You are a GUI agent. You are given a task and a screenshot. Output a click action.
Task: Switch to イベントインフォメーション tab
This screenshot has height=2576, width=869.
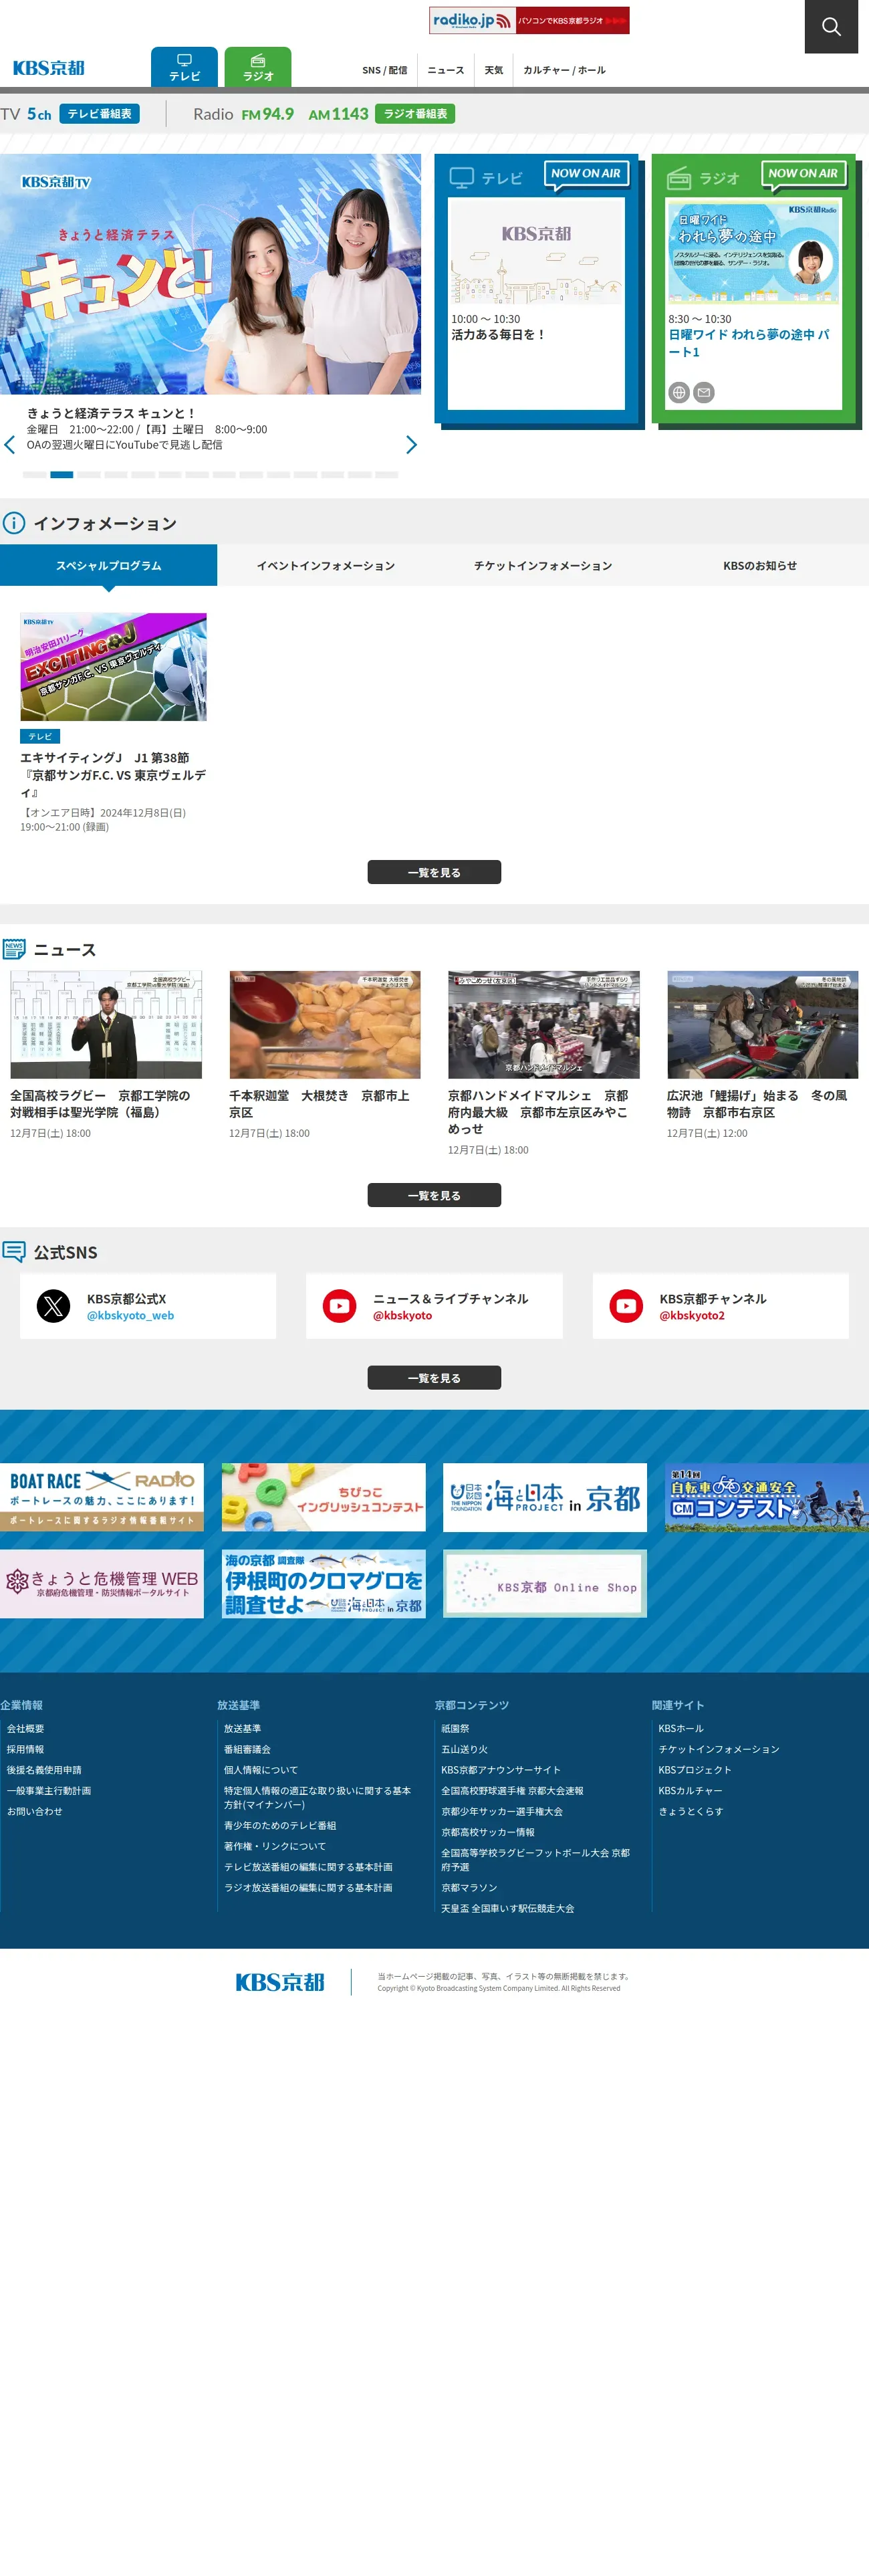[326, 565]
